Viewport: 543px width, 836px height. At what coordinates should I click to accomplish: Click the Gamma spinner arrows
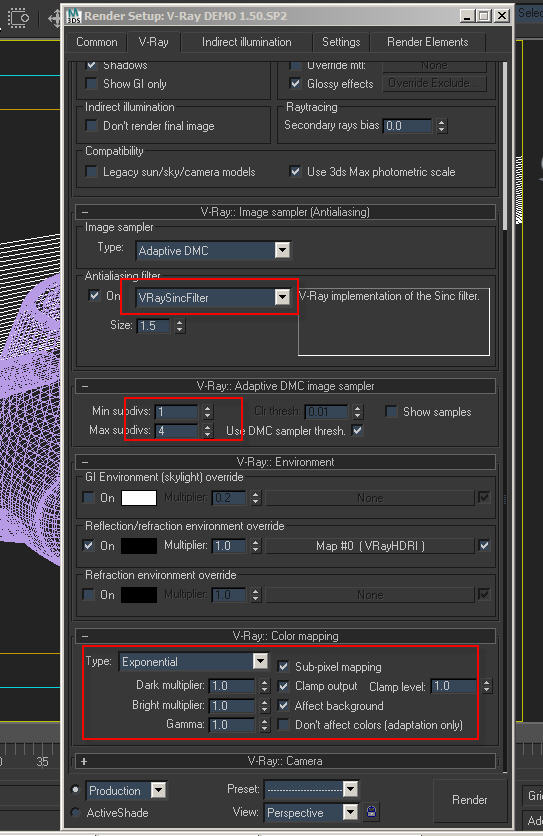[265, 725]
